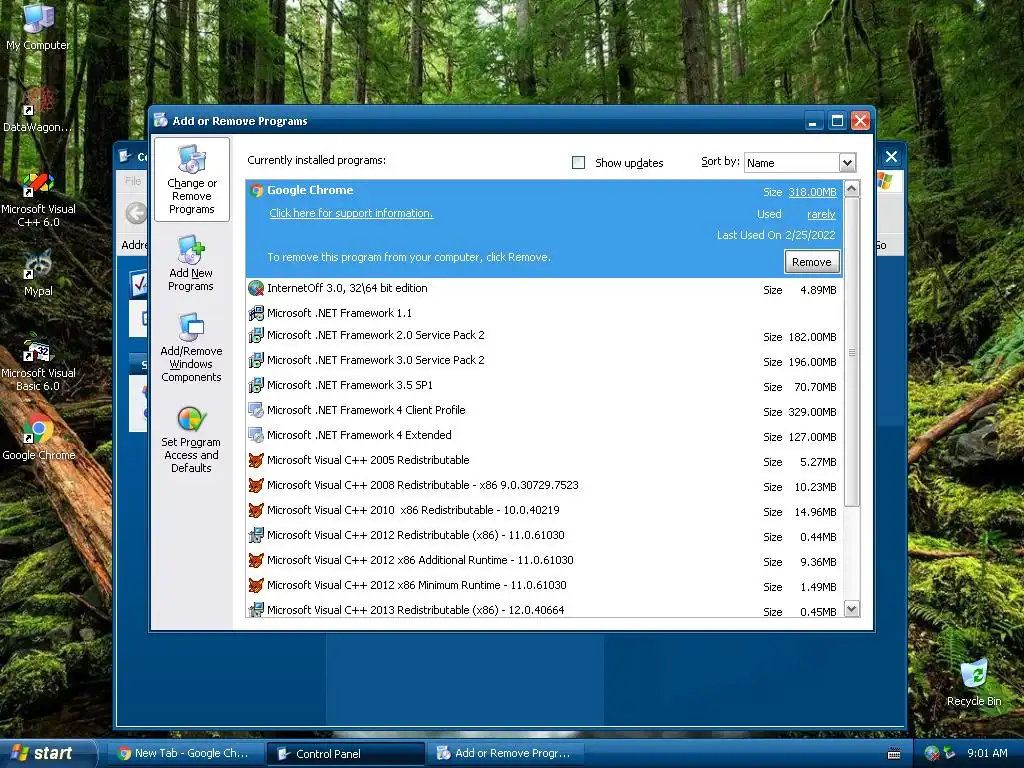Image resolution: width=1024 pixels, height=768 pixels.
Task: Click the My Computer desktop icon
Action: [38, 27]
